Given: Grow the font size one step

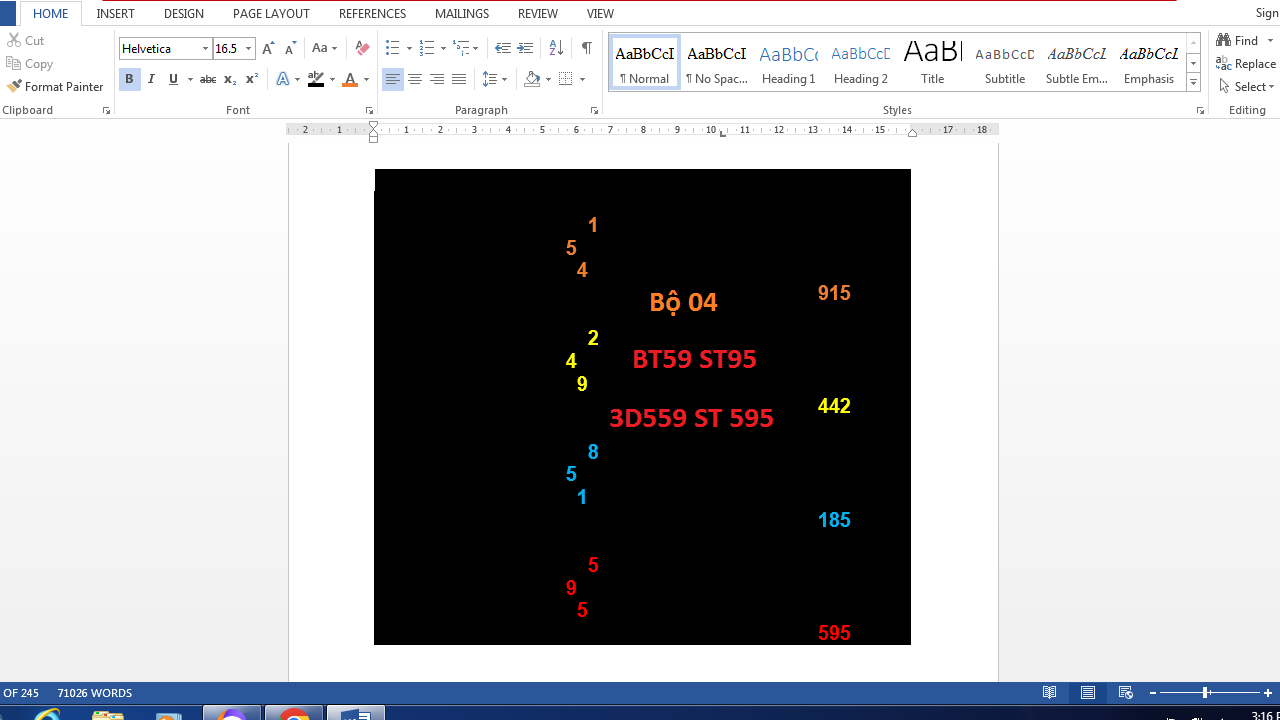Looking at the screenshot, I should 268,48.
